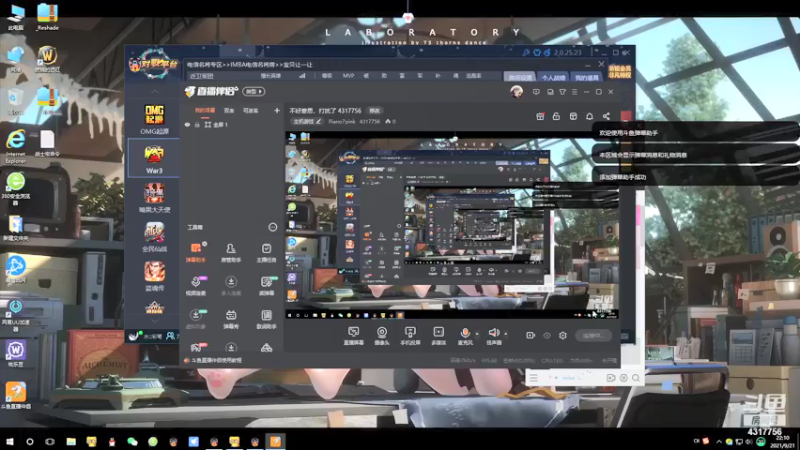The image size is (800, 450).
Task: Click the grayed download tool beside 视频连麦
Action: (231, 286)
